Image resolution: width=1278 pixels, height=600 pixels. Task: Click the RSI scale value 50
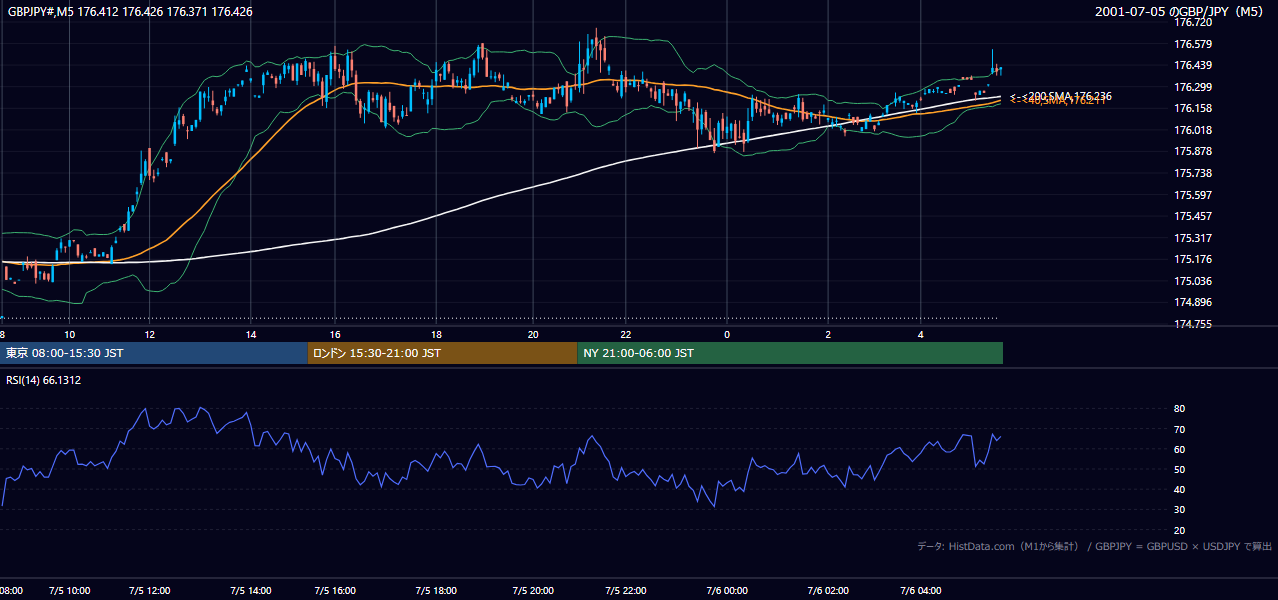click(1179, 469)
